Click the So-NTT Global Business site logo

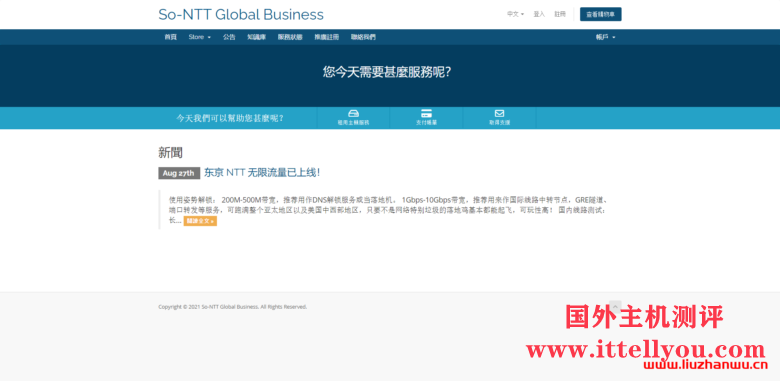[241, 14]
